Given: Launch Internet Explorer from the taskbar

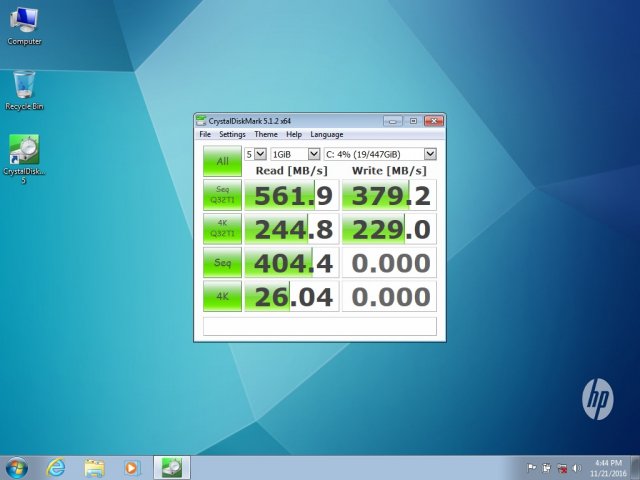Looking at the screenshot, I should (x=56, y=467).
